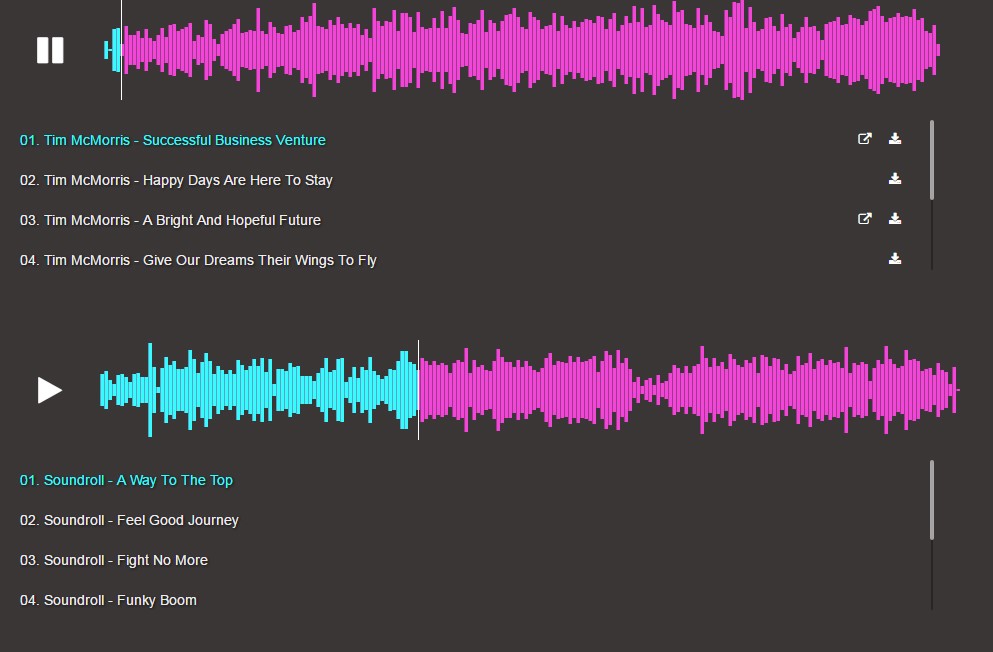Play the Soundroll player
This screenshot has width=993, height=652.
click(50, 390)
